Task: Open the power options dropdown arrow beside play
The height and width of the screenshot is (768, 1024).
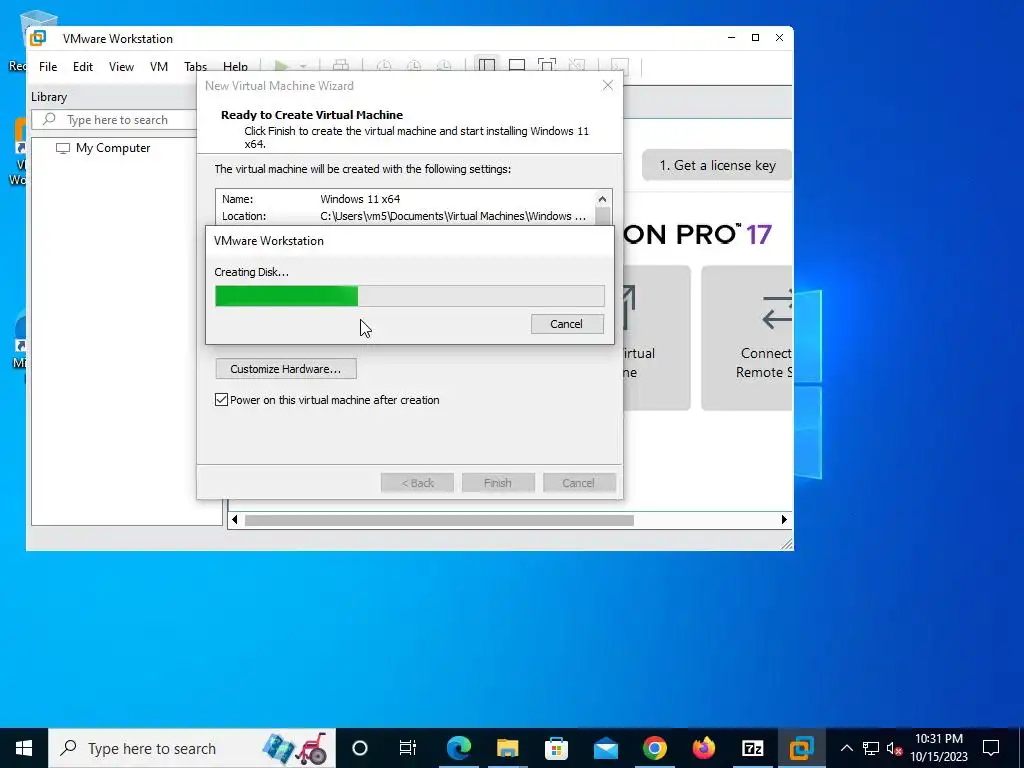Action: (x=303, y=67)
